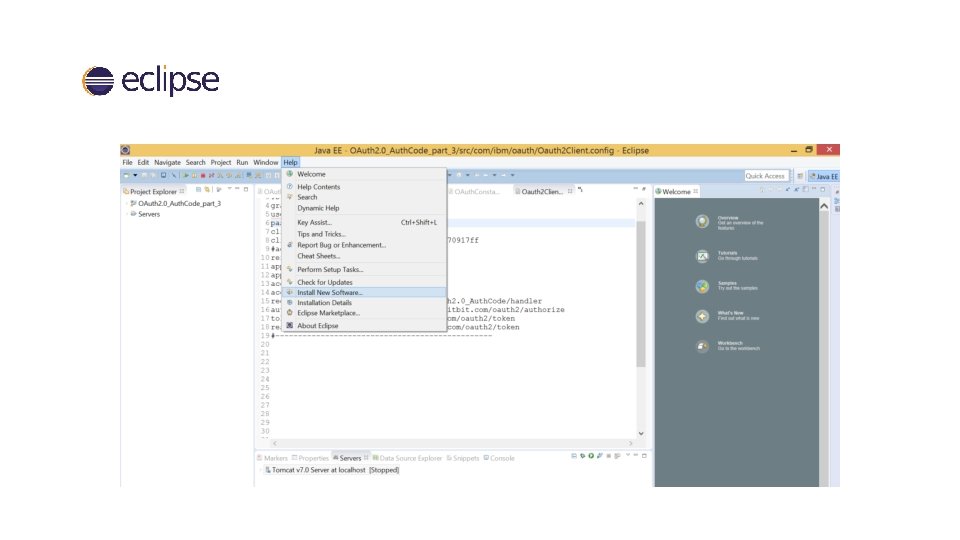960x540 pixels.
Task: Expand the OAuth2.0_AuthCode_part_3 project
Action: coord(127,203)
